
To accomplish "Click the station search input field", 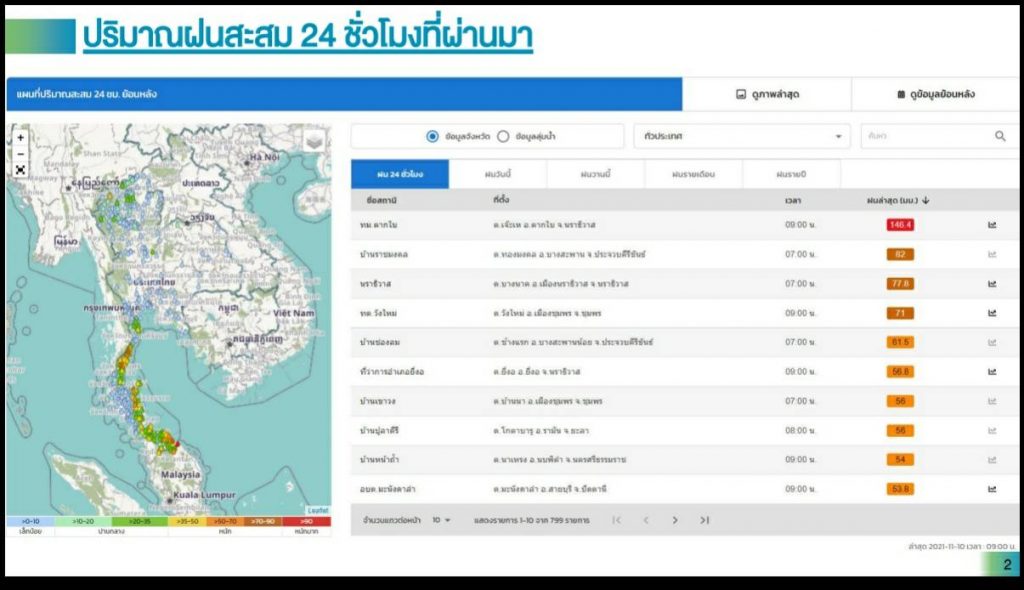I will (922, 136).
